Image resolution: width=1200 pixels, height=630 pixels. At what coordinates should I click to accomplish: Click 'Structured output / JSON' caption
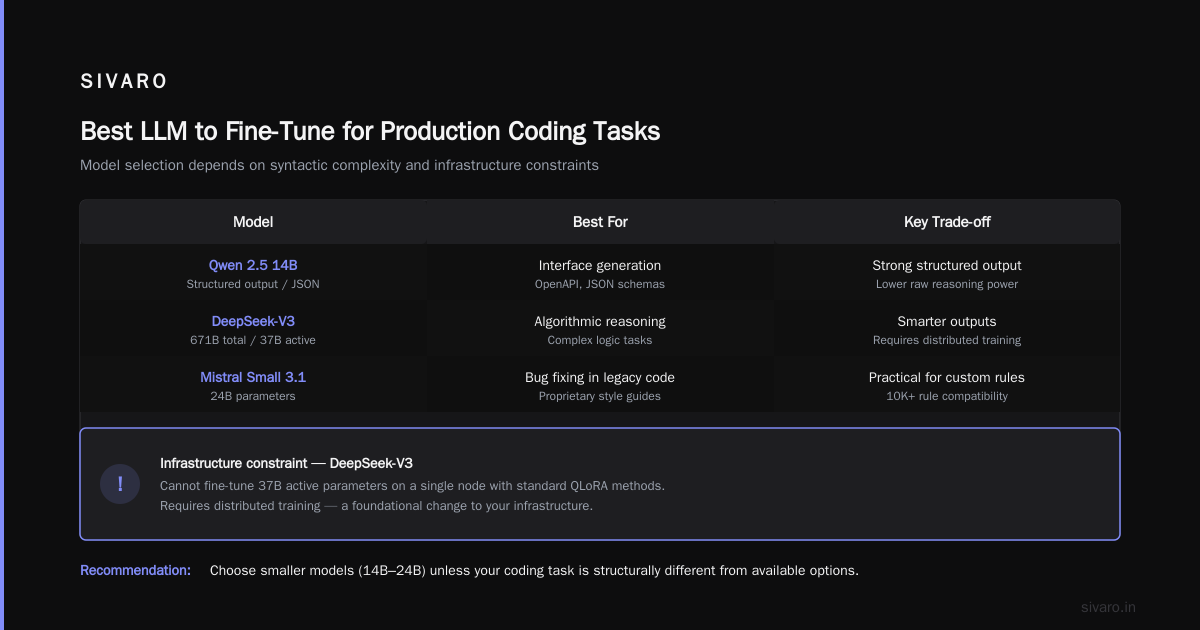click(x=253, y=284)
